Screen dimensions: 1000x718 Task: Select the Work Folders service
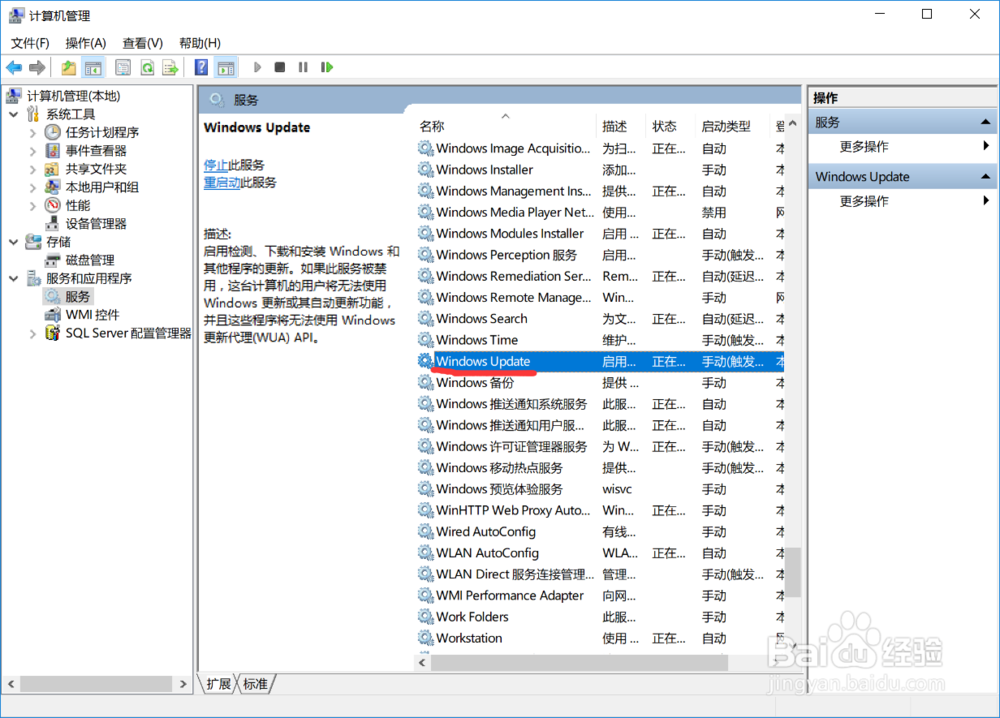472,617
